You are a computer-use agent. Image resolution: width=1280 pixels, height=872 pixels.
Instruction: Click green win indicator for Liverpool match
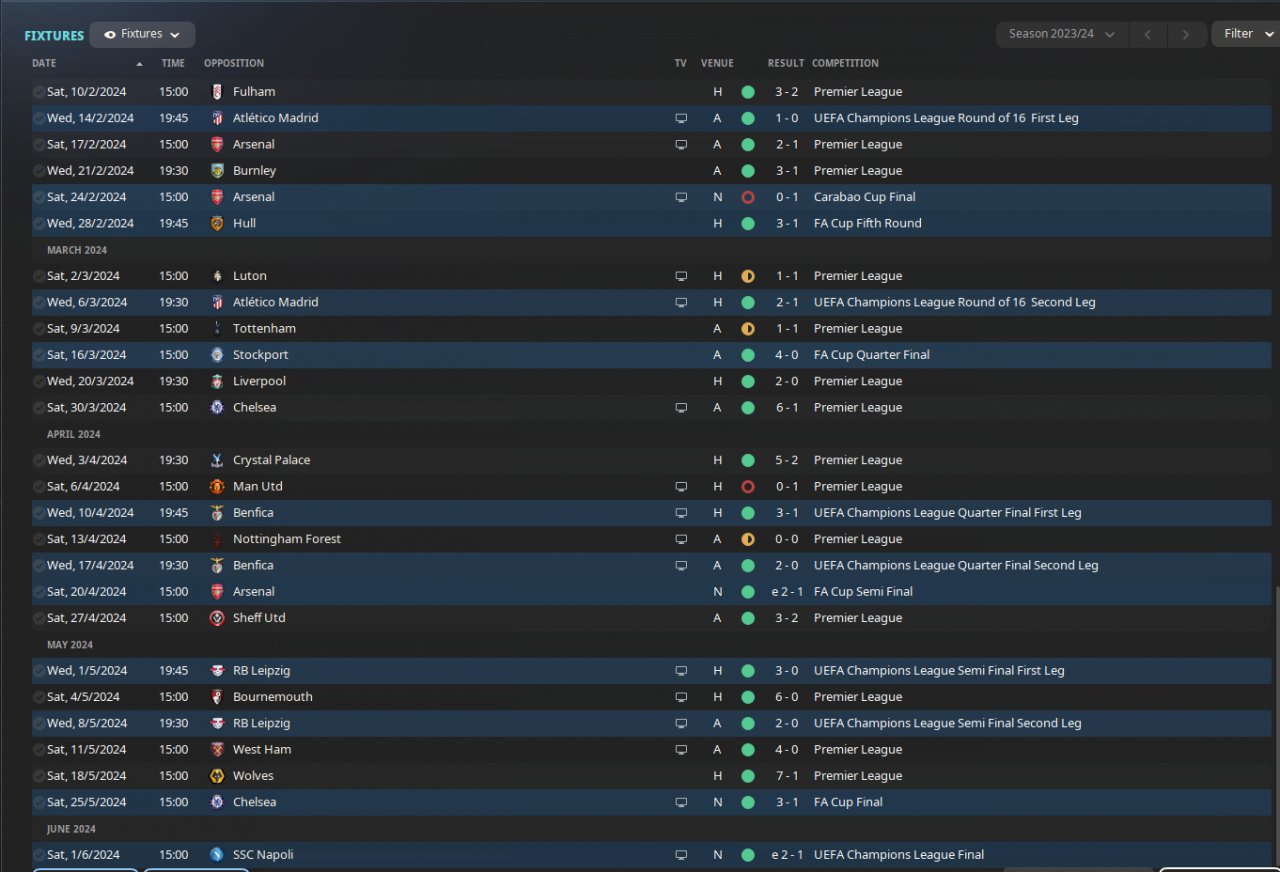click(747, 381)
